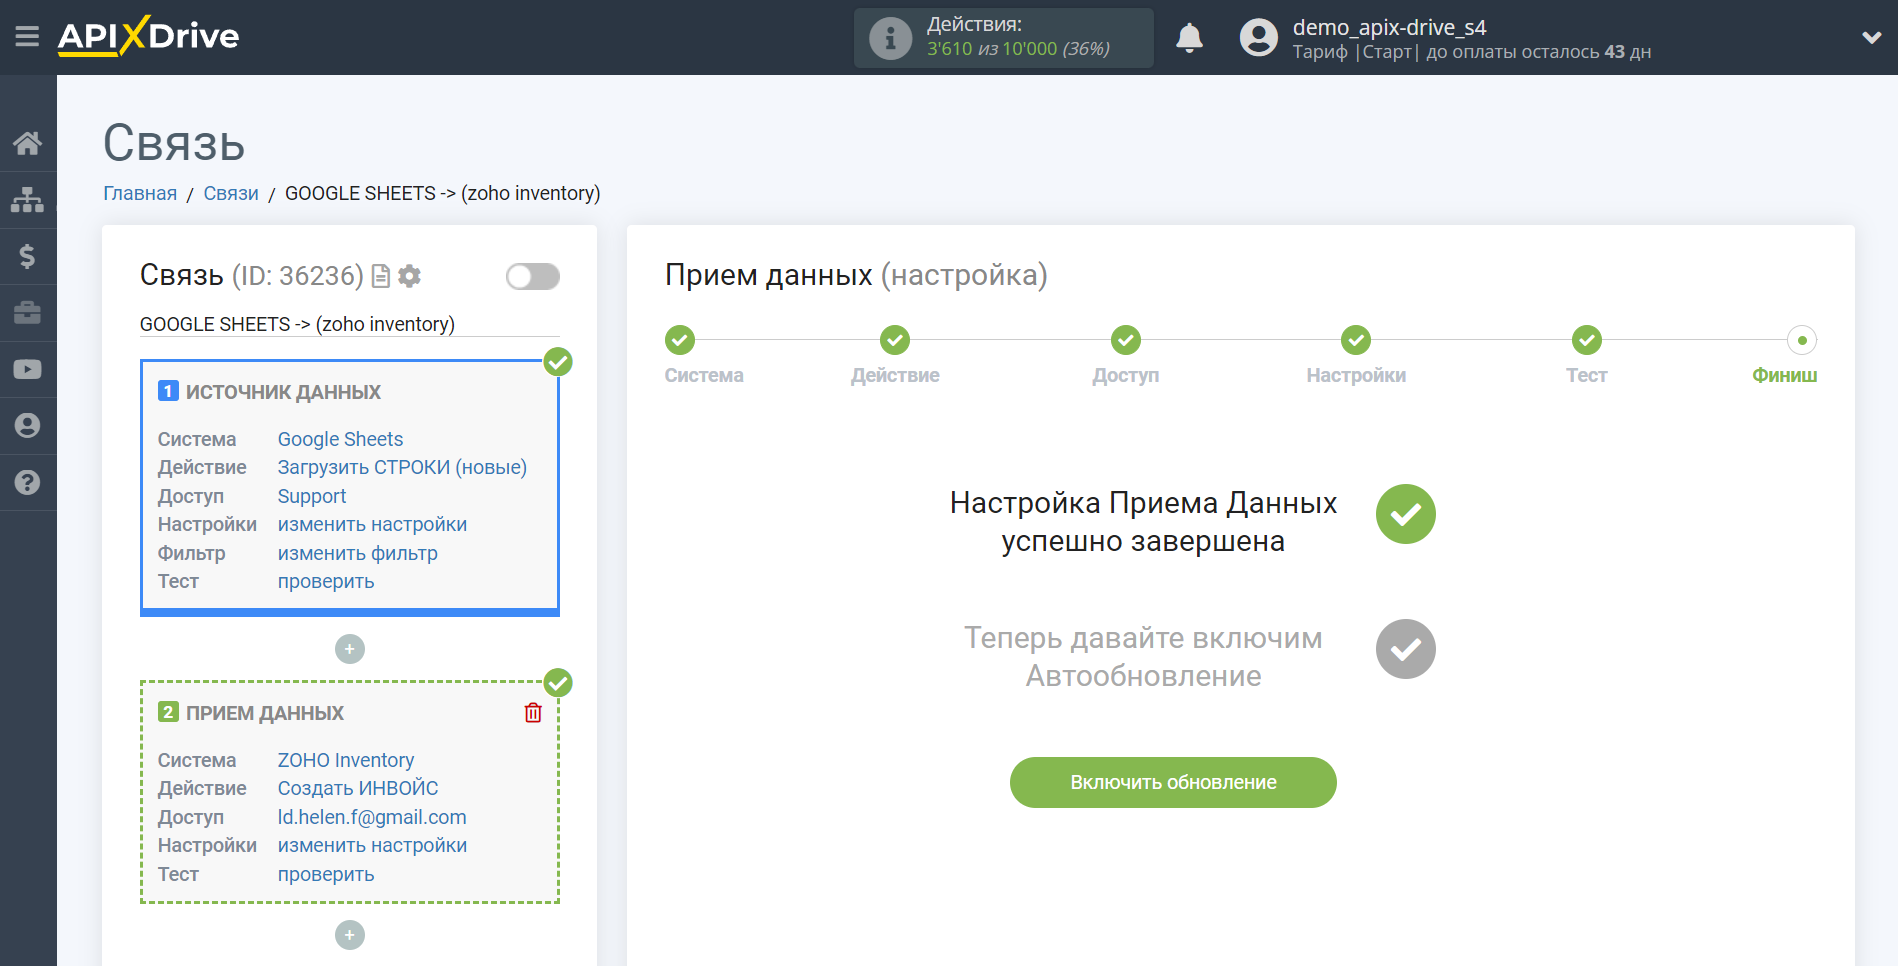
Task: Go to the Настройки step
Action: [1356, 341]
